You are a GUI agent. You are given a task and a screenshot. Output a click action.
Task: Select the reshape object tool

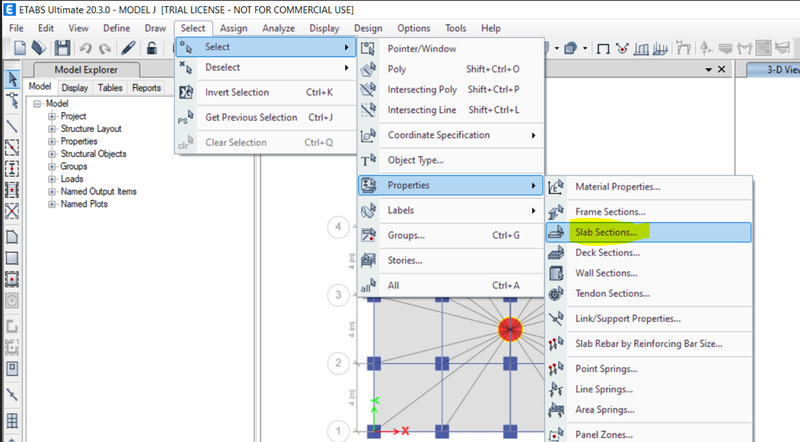(x=12, y=101)
